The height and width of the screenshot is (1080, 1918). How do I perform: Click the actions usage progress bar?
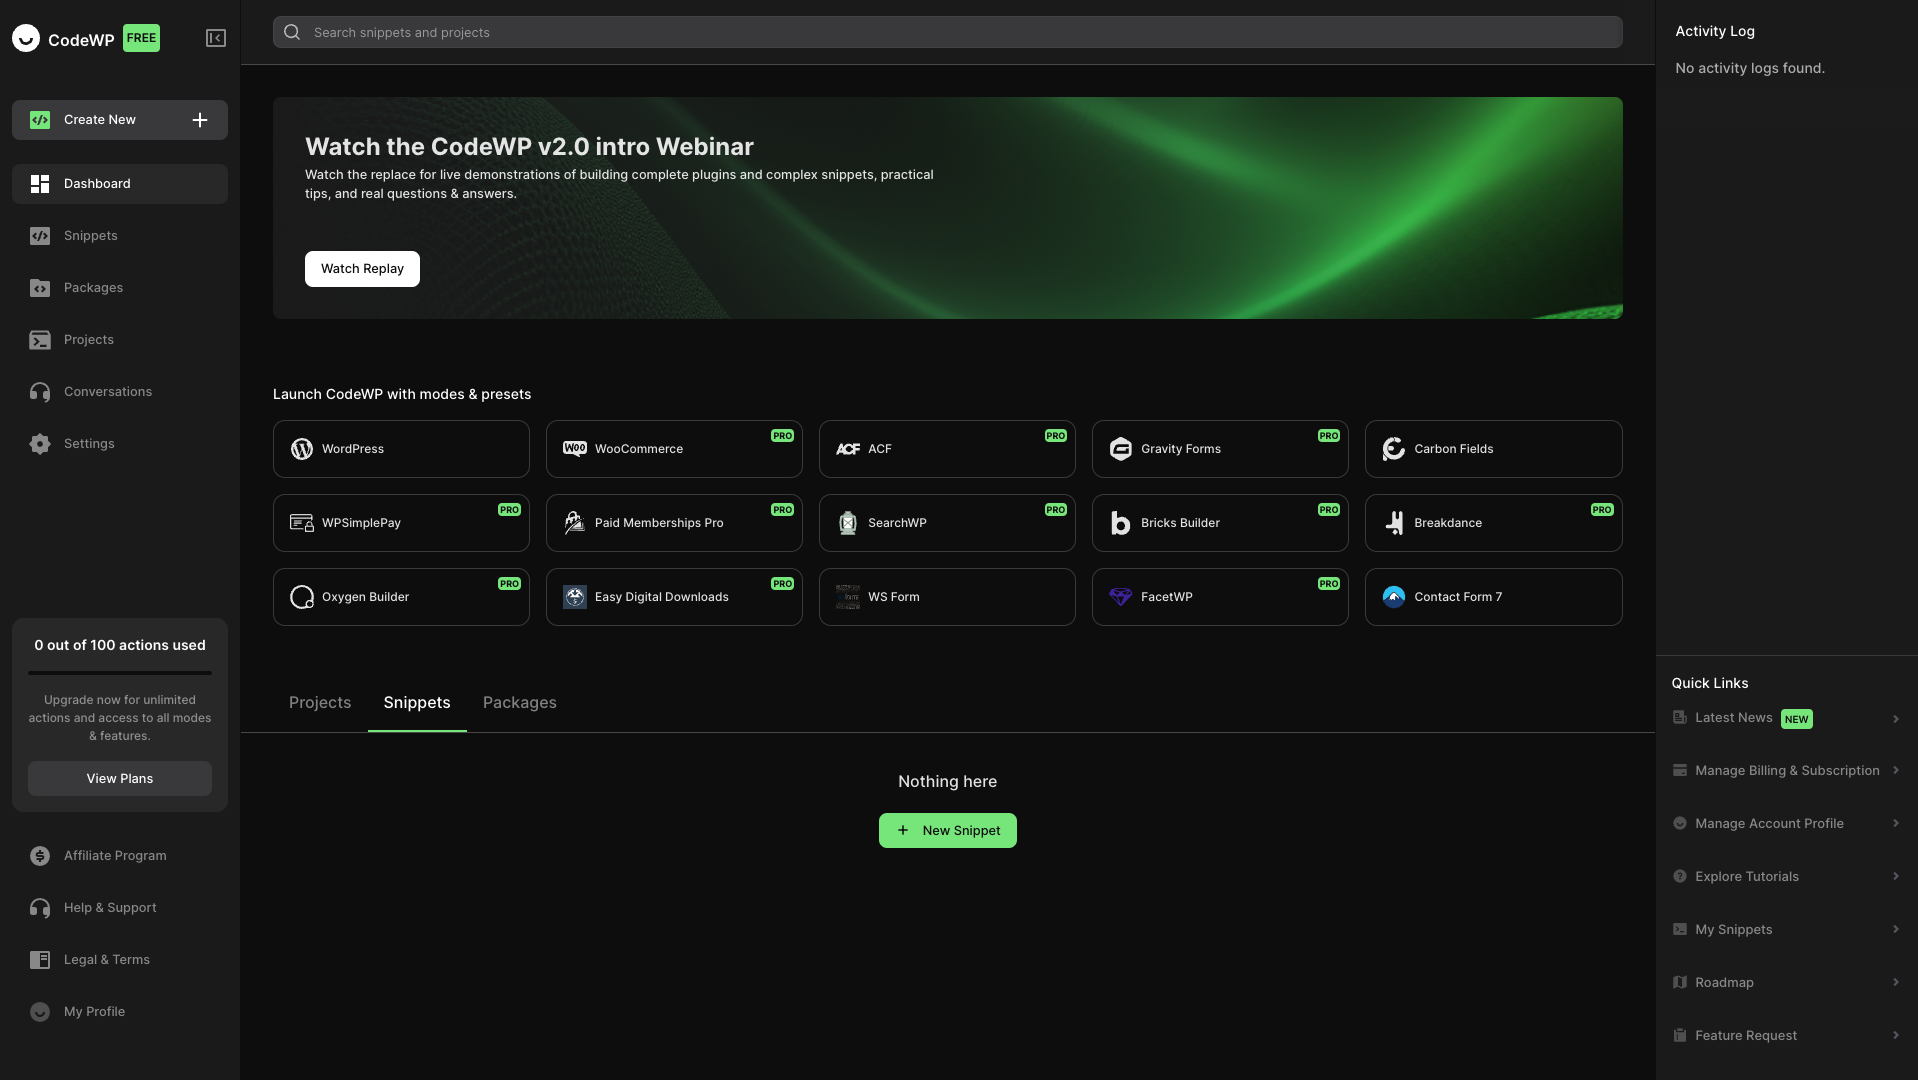coord(119,670)
